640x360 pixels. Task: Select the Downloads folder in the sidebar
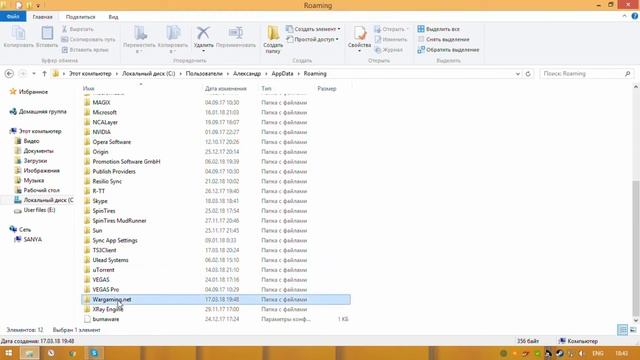pyautogui.click(x=35, y=161)
